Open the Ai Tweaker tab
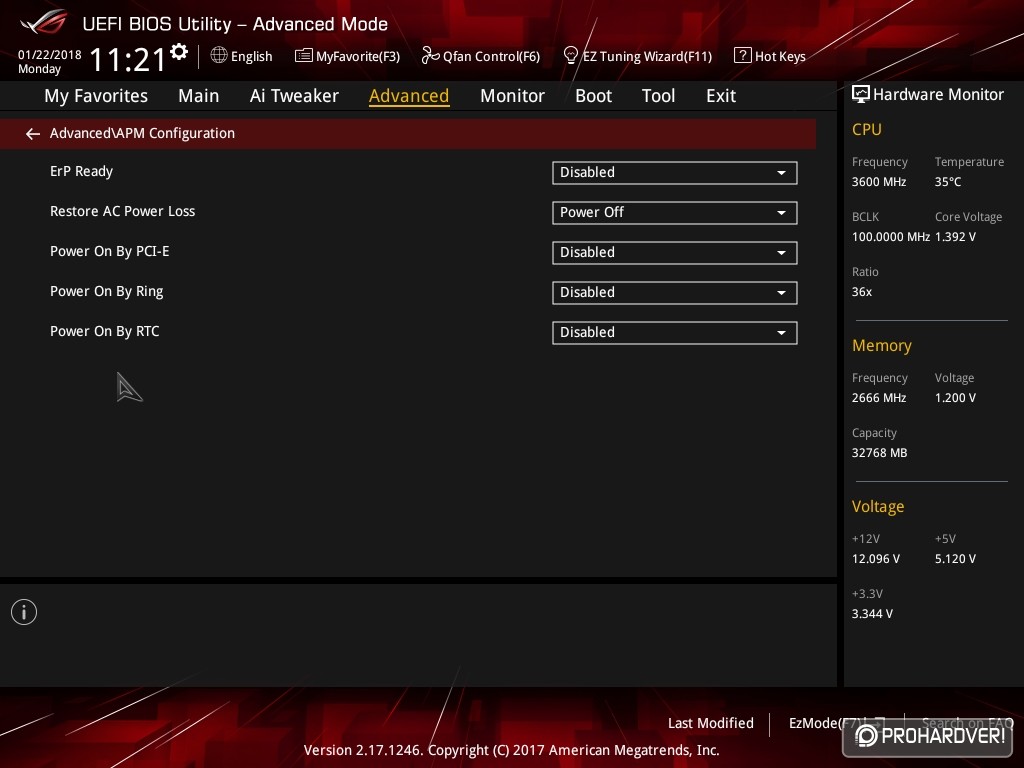This screenshot has width=1024, height=768. (294, 96)
